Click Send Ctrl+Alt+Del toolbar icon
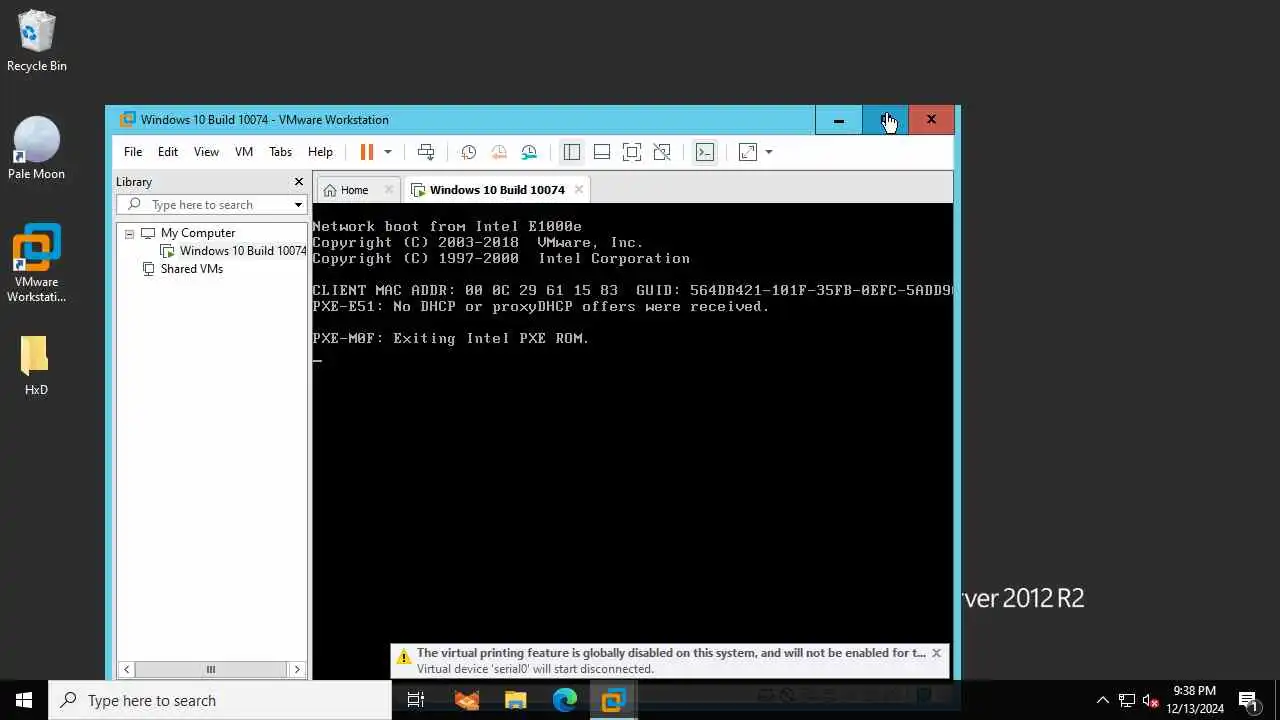 (x=426, y=152)
